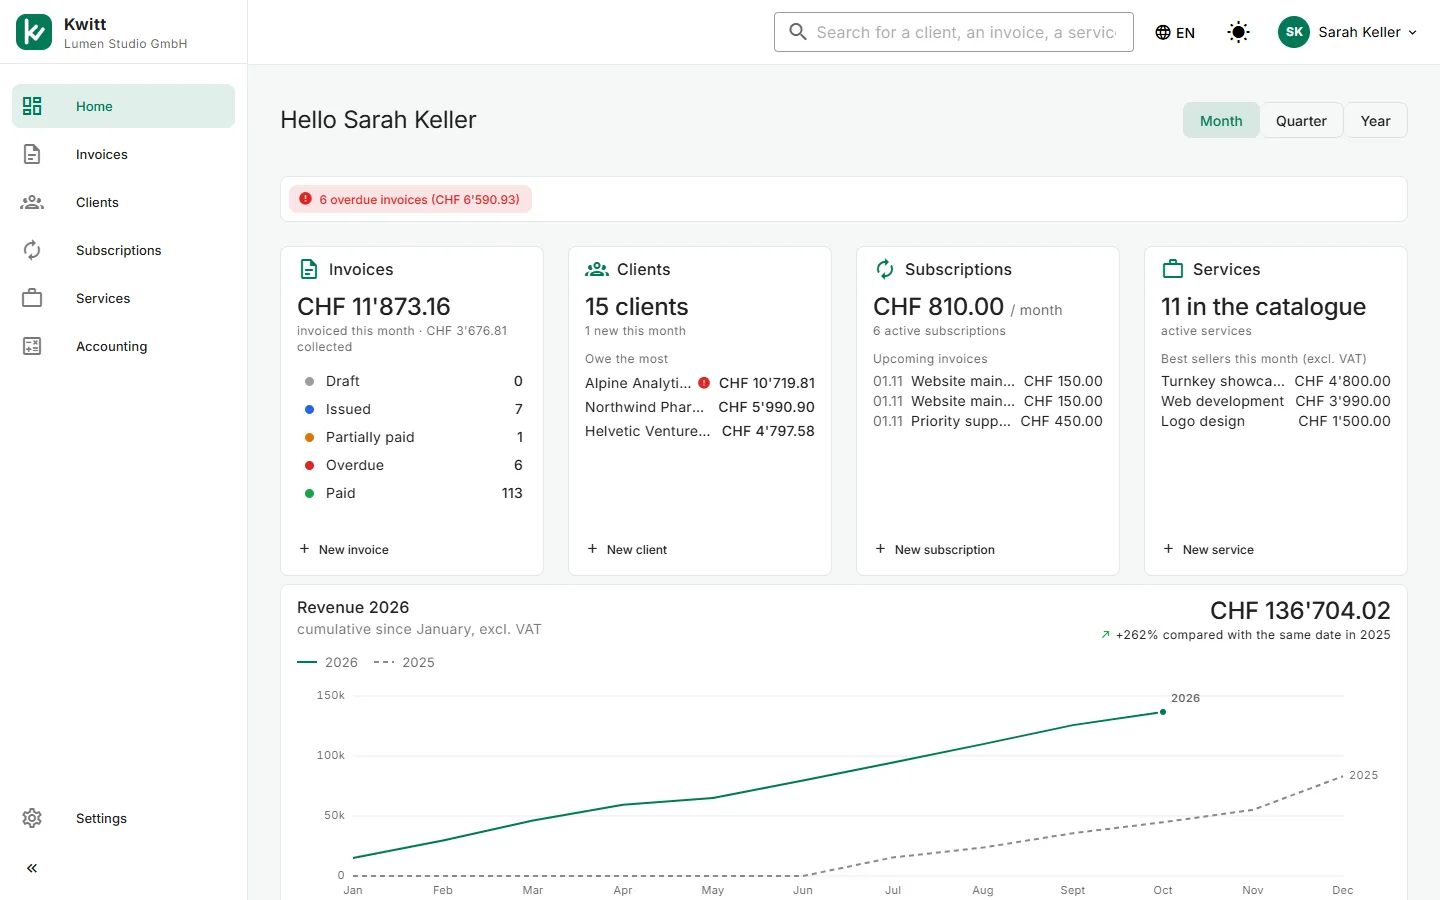
Task: Select Alpine Analyti... client name
Action: tap(638, 383)
